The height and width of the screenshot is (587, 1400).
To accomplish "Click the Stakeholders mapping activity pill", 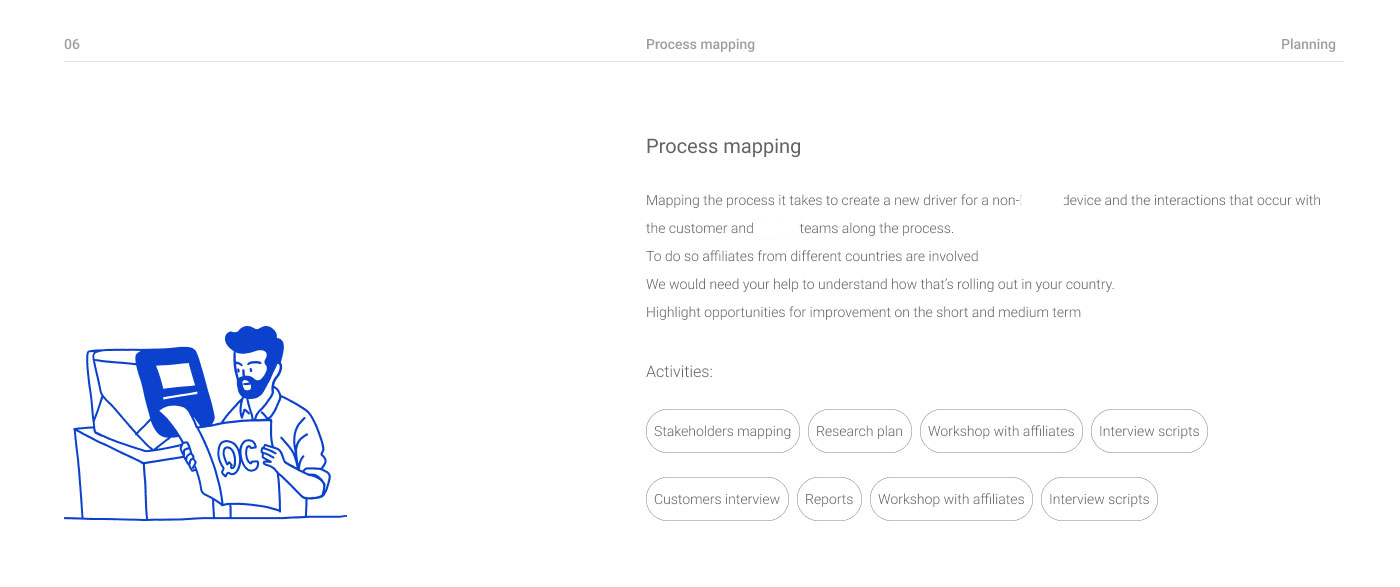I will click(x=723, y=431).
